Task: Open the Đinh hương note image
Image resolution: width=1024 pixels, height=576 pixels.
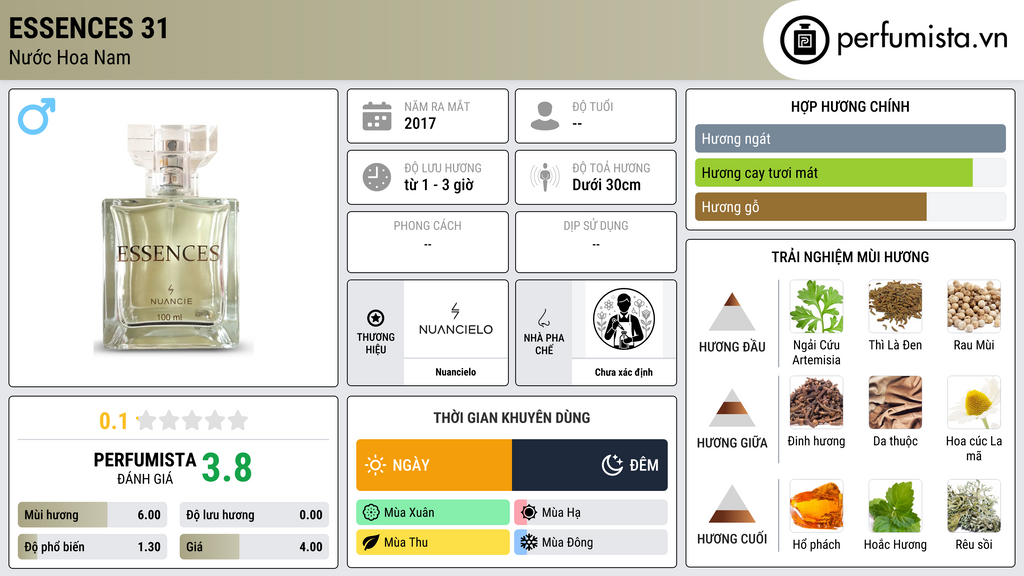Action: click(816, 402)
